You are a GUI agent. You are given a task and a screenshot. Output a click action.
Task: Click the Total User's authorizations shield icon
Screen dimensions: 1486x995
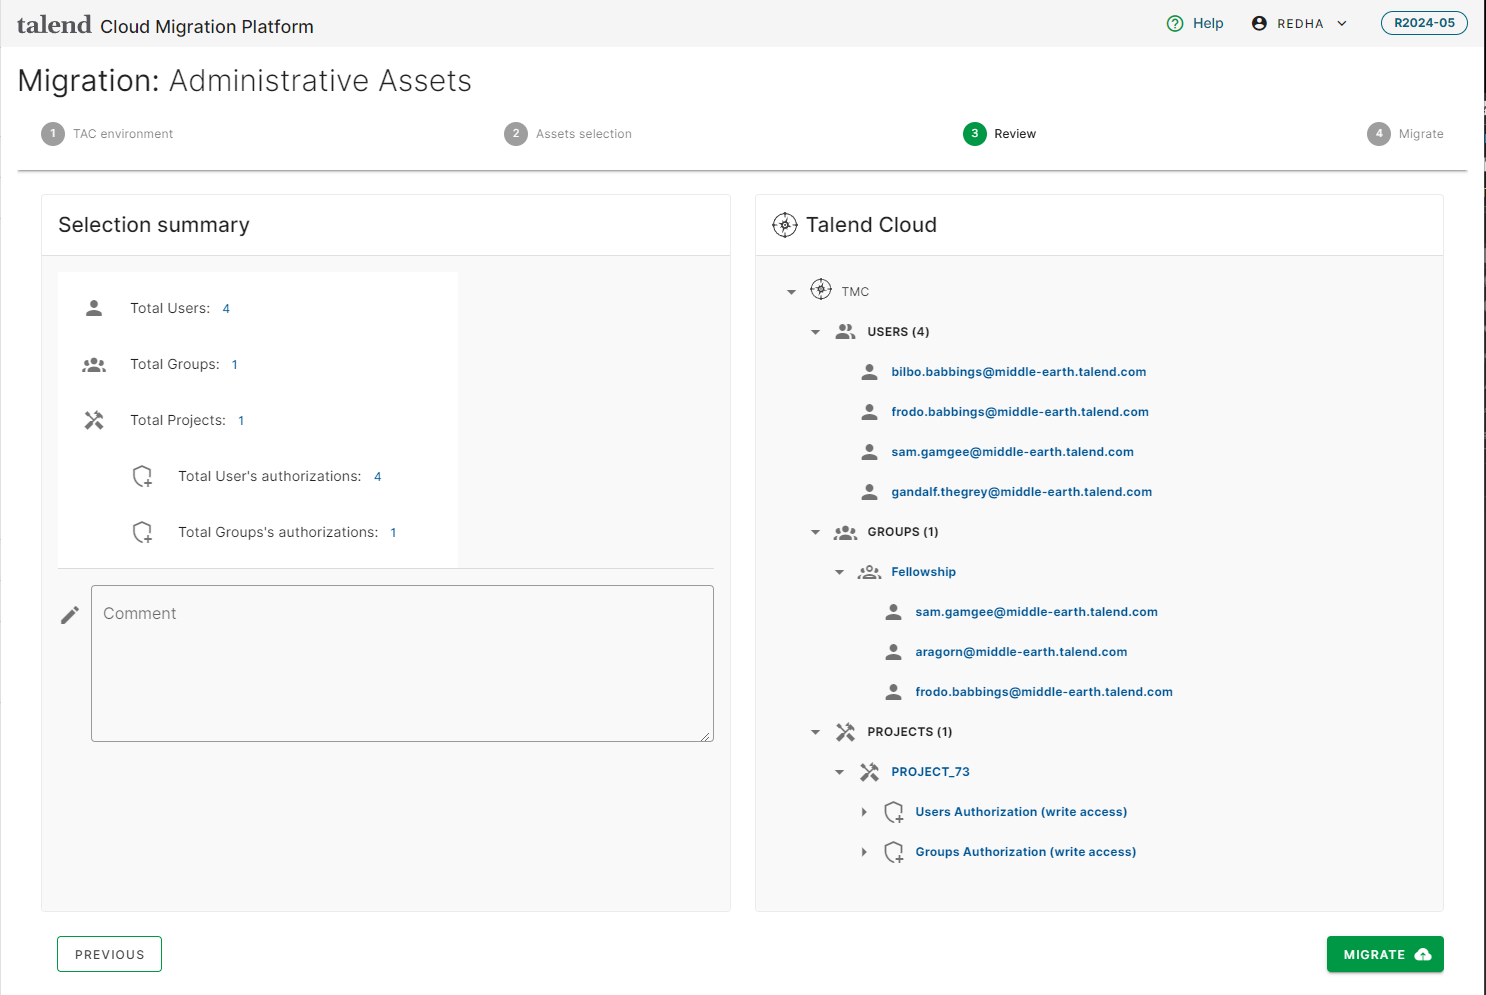click(143, 476)
